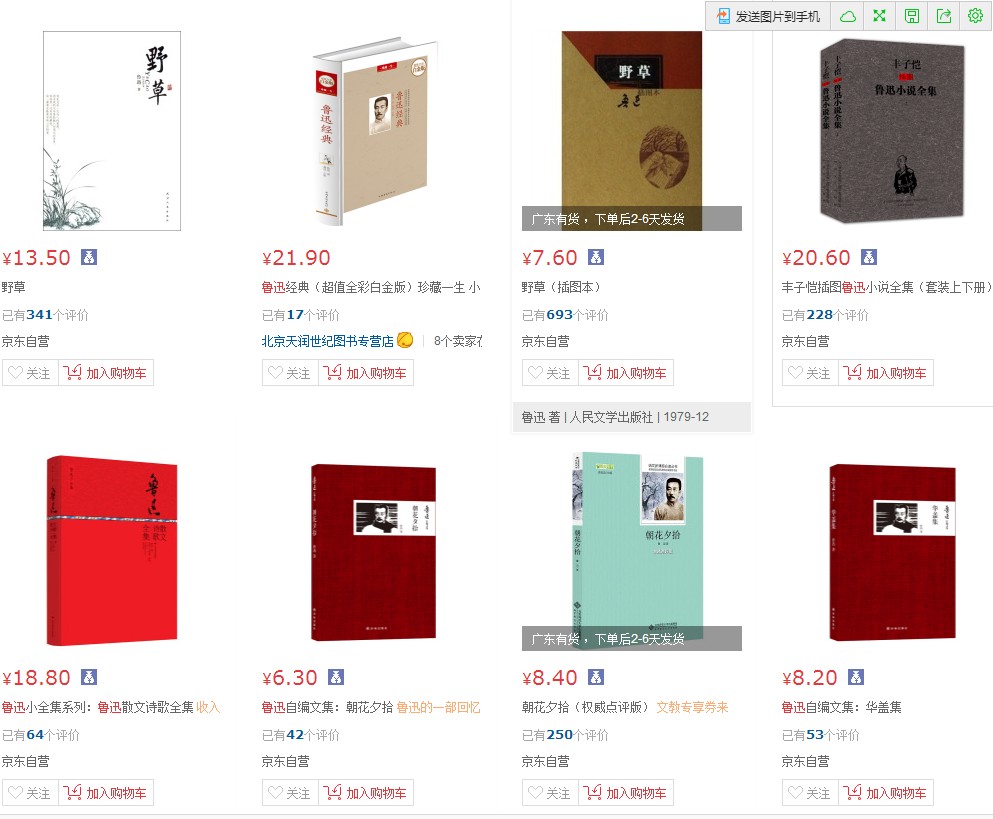Click 加入购物车 for 朝花夕拾 at ¥6.30
Image resolution: width=993 pixels, height=819 pixels.
point(366,793)
